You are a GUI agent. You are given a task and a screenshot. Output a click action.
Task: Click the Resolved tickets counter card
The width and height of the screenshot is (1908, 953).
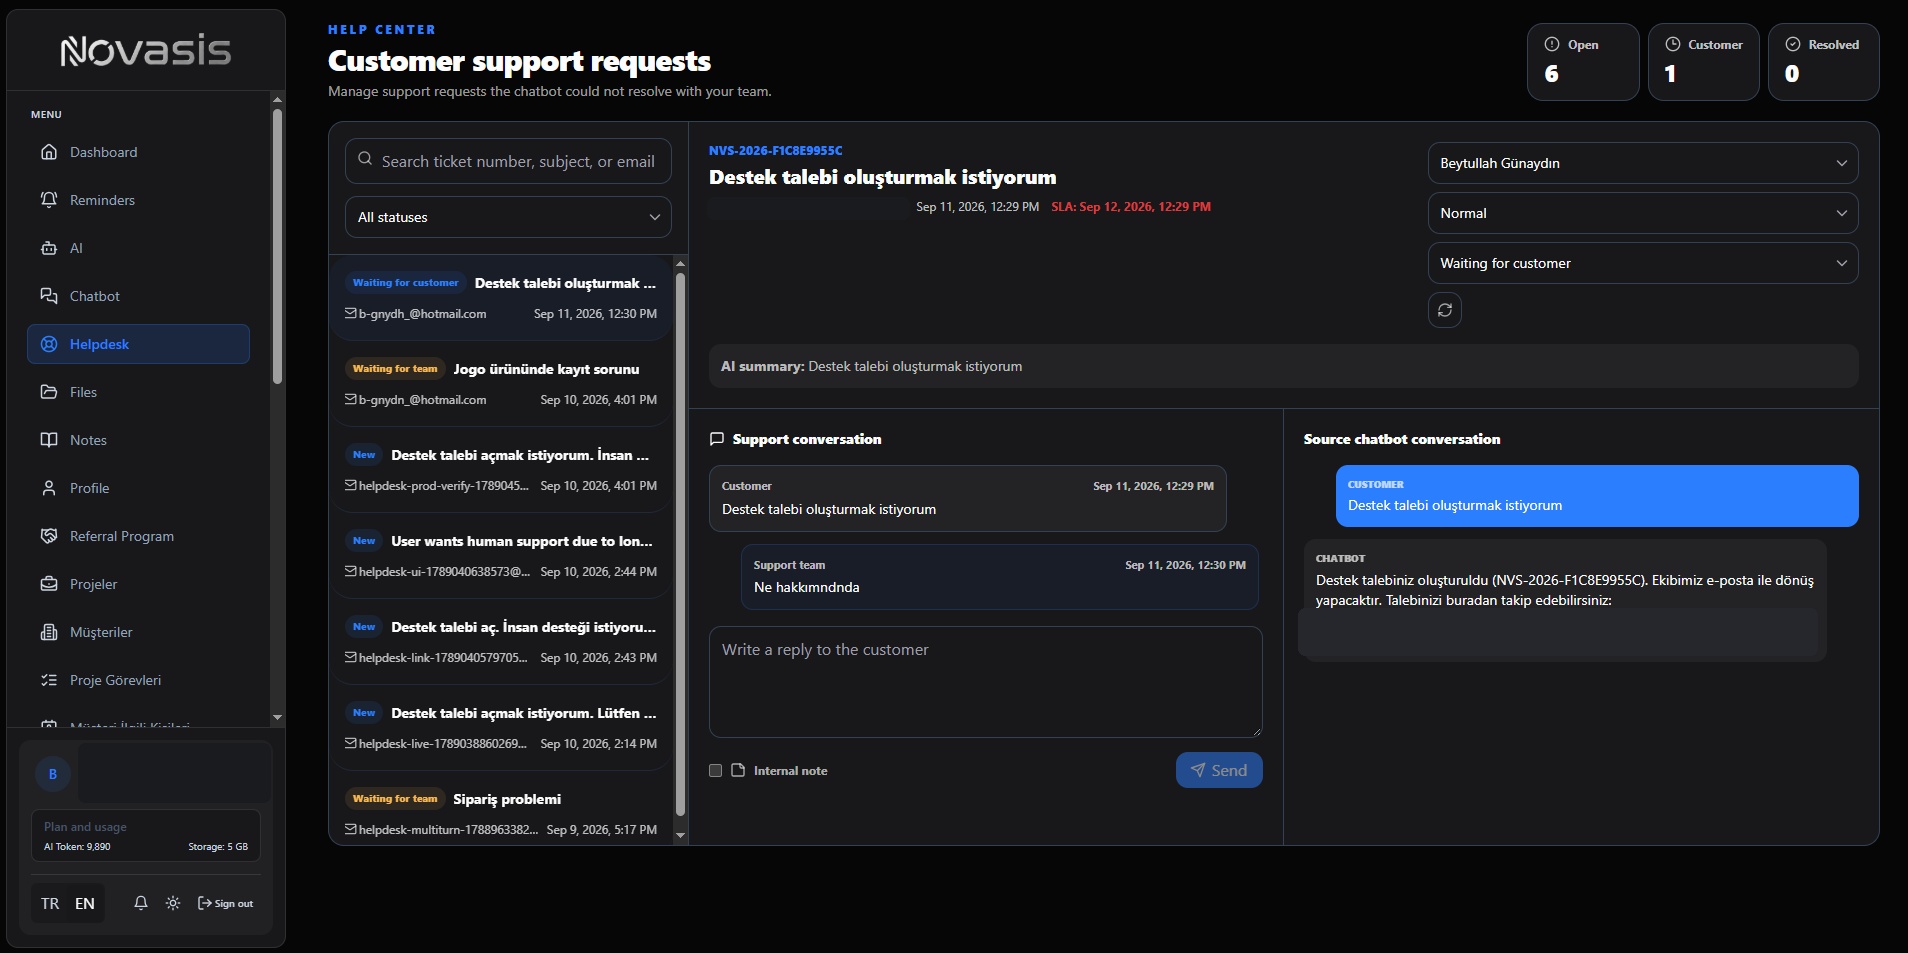click(1823, 62)
